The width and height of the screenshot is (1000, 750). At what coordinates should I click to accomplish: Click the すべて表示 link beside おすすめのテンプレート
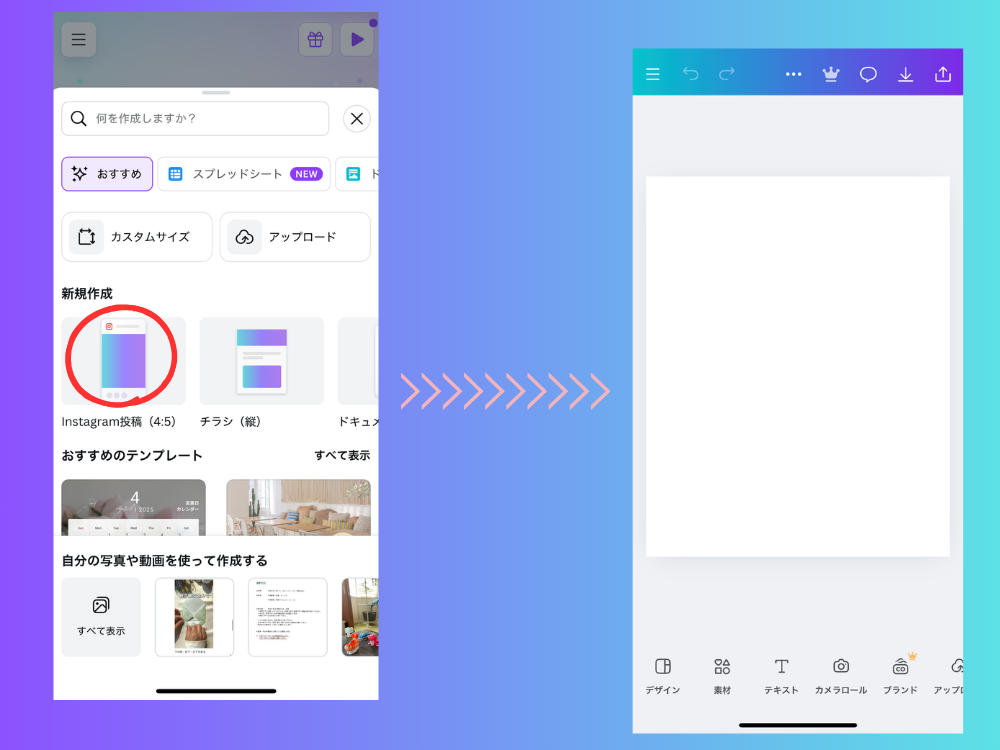pyautogui.click(x=342, y=456)
